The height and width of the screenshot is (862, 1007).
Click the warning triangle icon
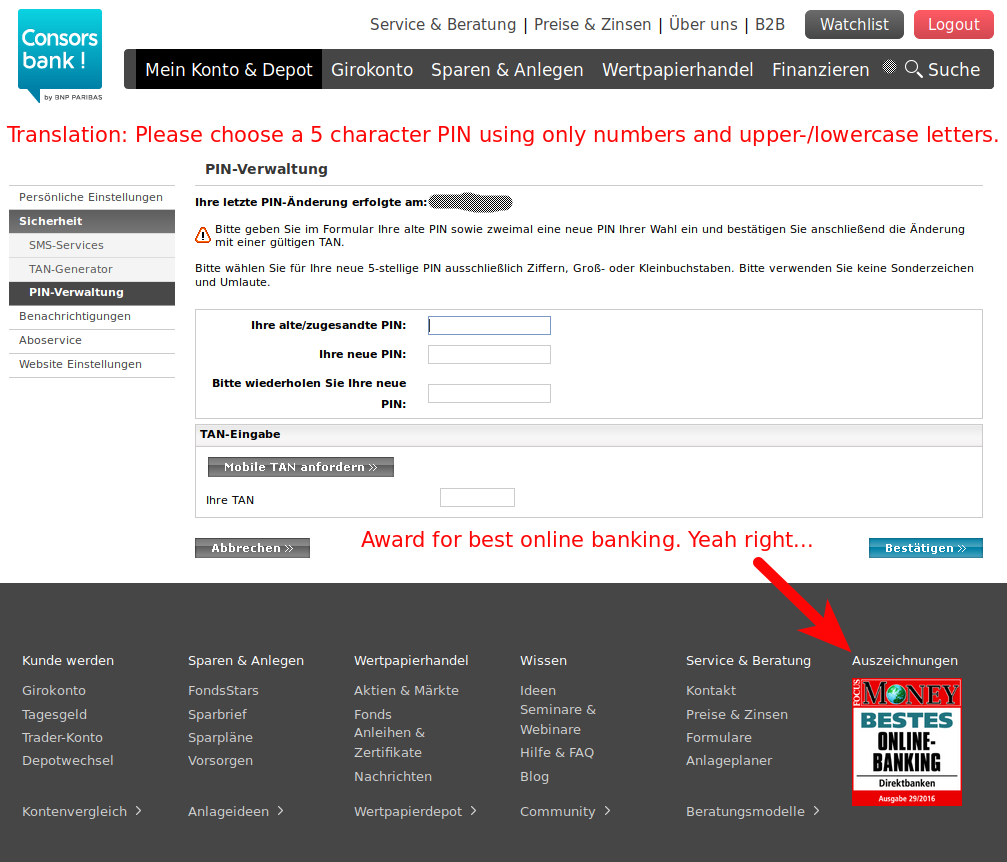tap(203, 235)
